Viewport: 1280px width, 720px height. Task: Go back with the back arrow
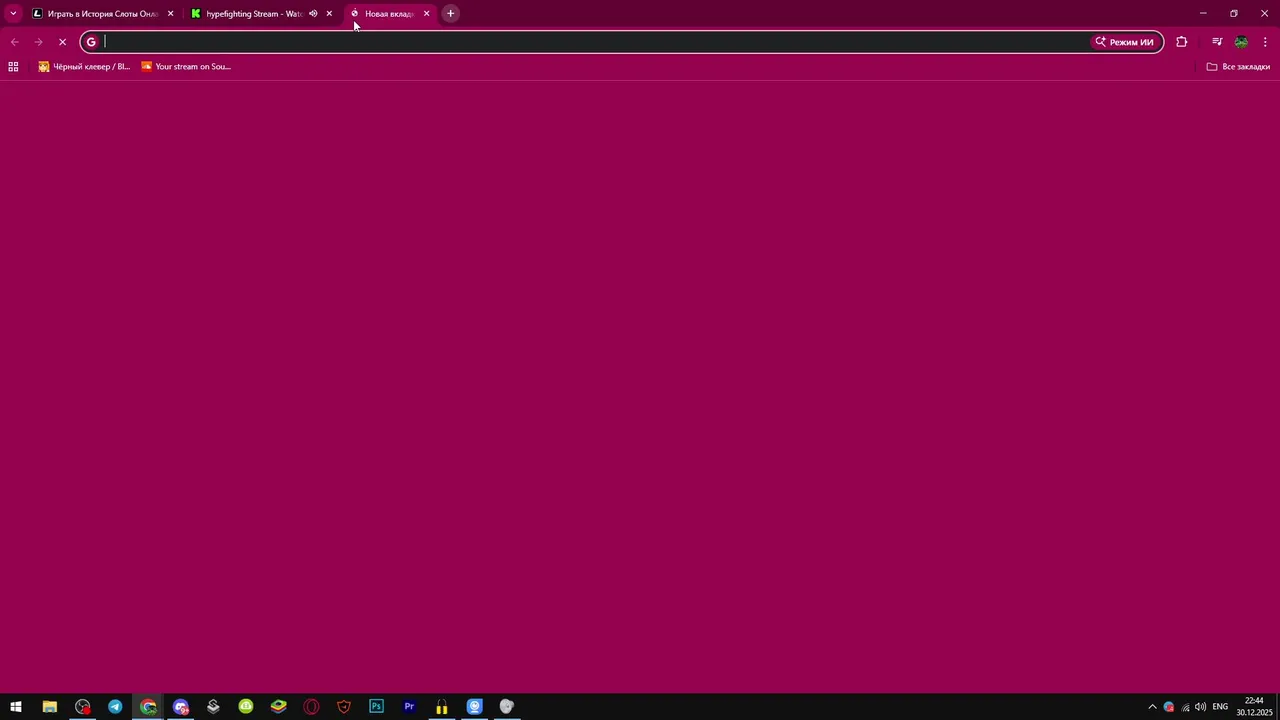[x=14, y=42]
